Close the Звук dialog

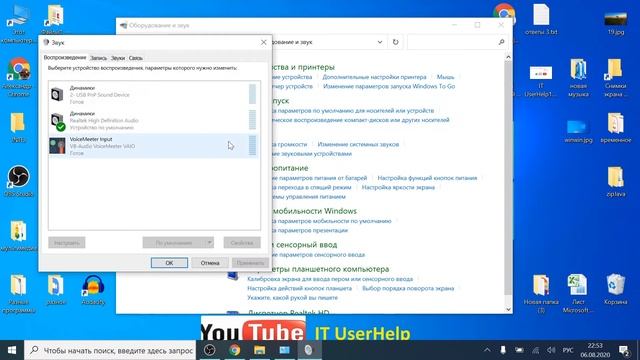(x=264, y=42)
